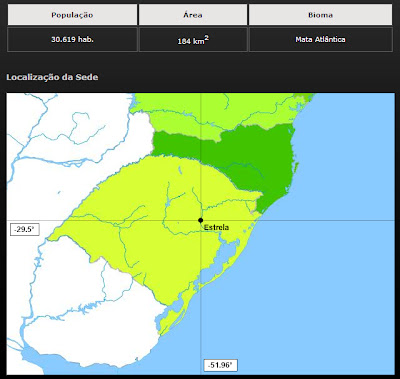Click the 30.619 hab. population value
400x379 pixels.
pos(72,39)
